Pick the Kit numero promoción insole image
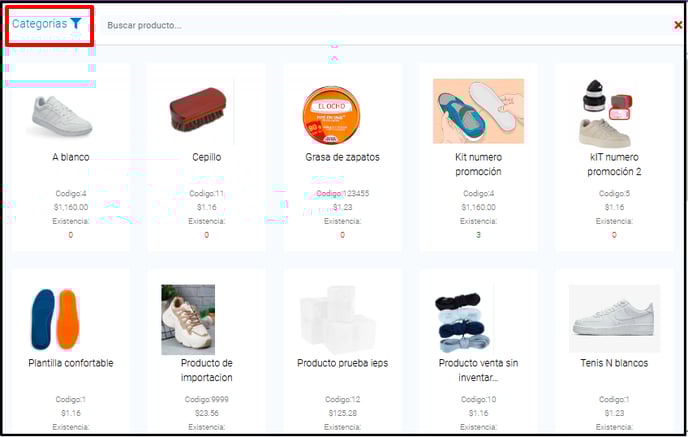Image resolution: width=688 pixels, height=437 pixels. pos(478,111)
